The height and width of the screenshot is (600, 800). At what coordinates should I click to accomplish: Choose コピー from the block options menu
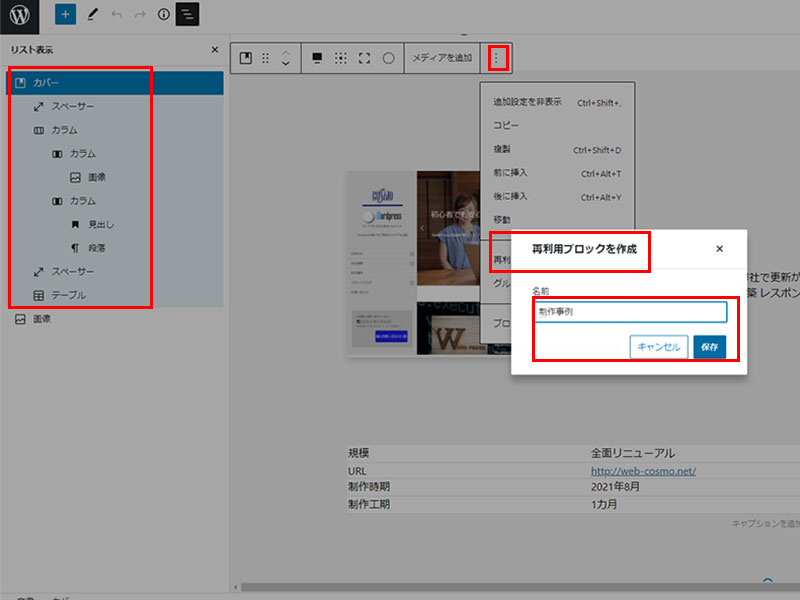(x=506, y=126)
